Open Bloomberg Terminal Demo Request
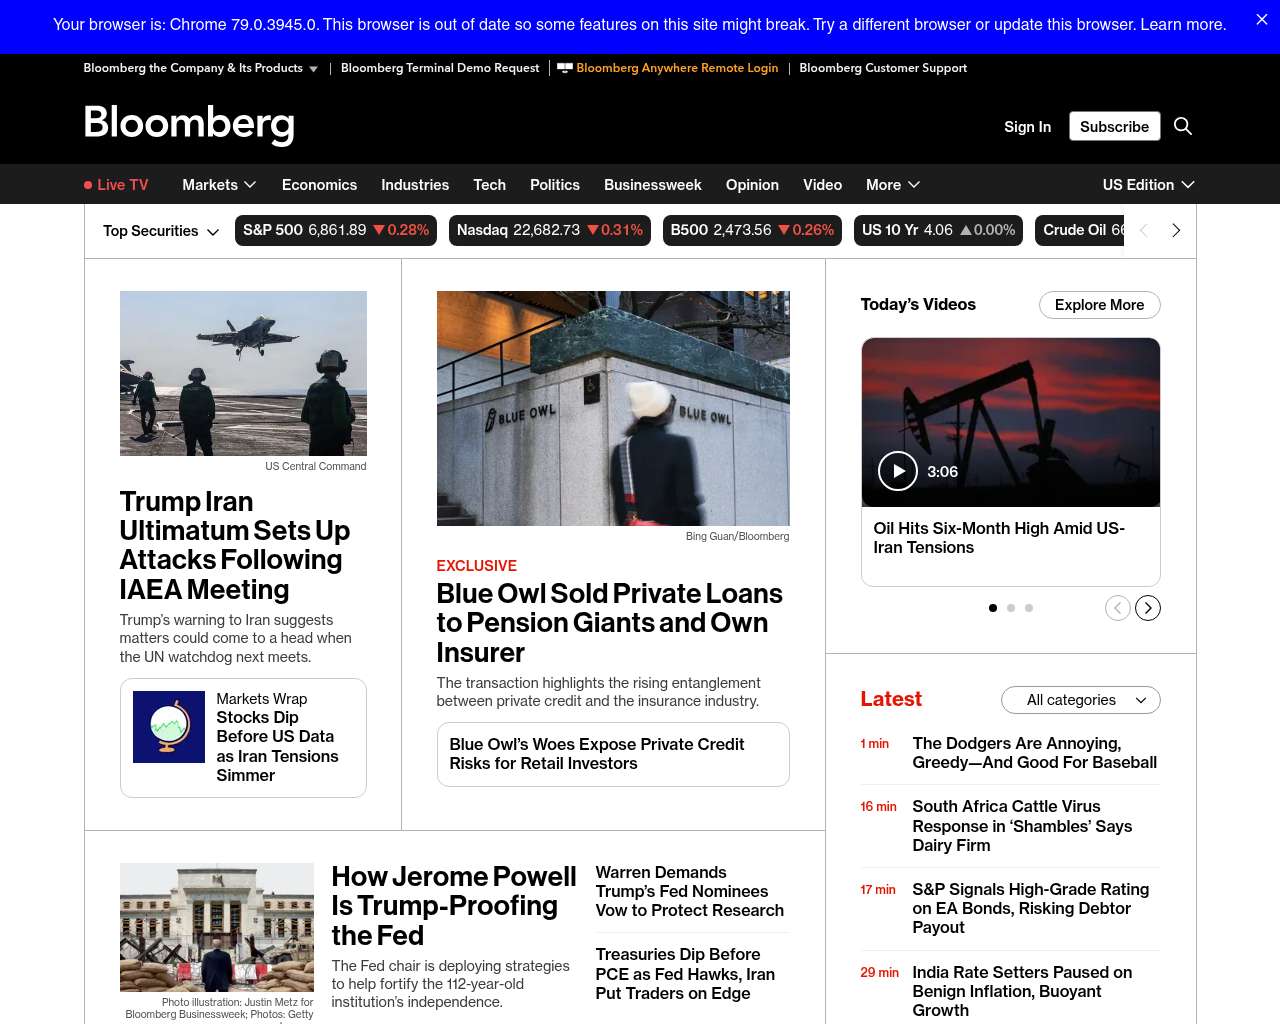The width and height of the screenshot is (1280, 1024). click(440, 68)
